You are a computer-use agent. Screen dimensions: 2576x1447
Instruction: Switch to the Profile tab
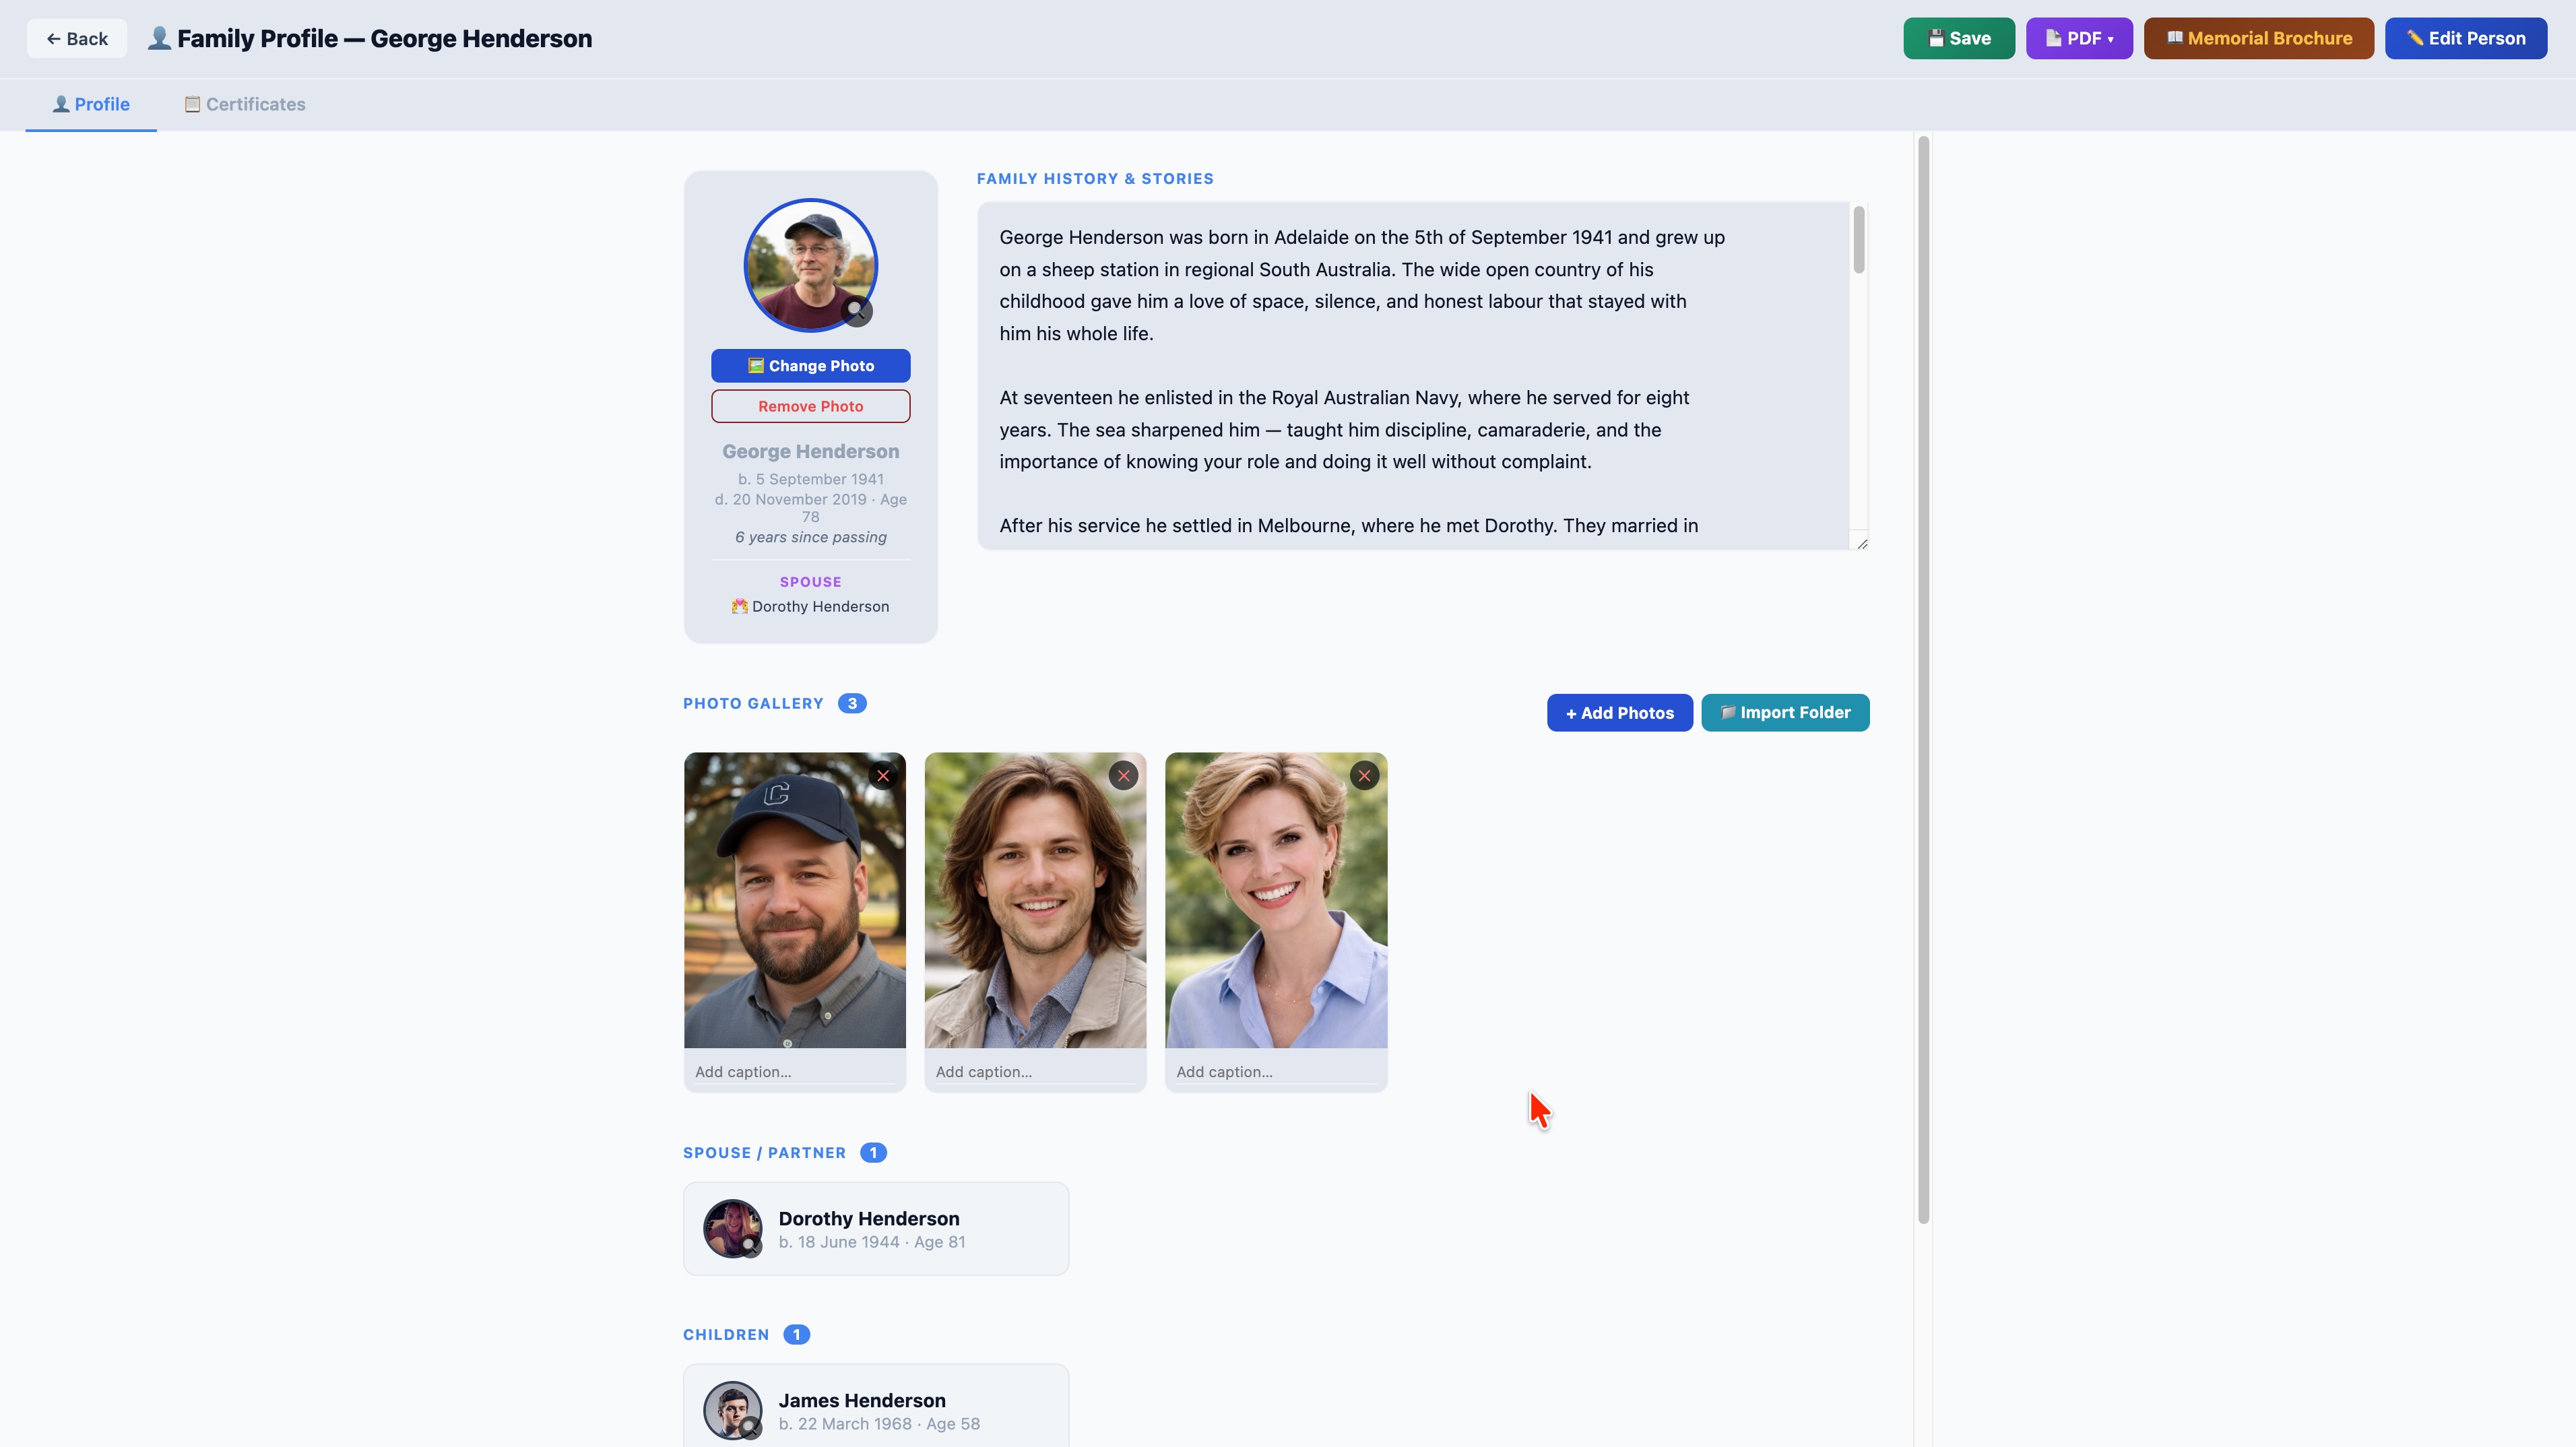point(91,104)
